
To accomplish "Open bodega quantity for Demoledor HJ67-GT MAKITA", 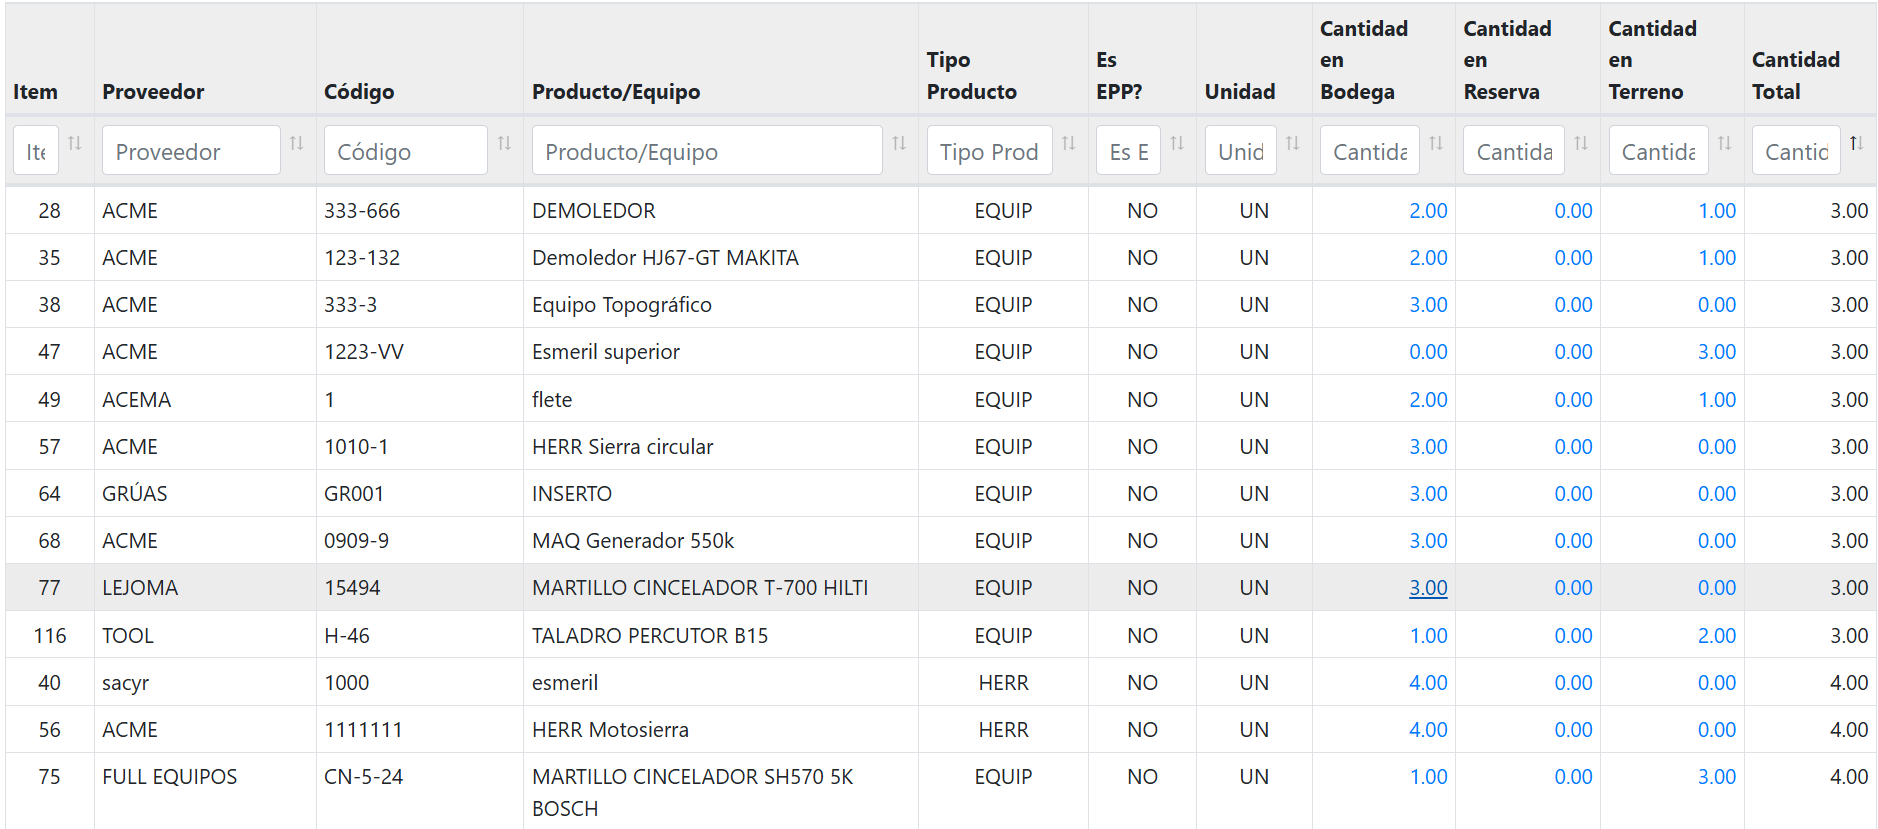I will tap(1428, 258).
